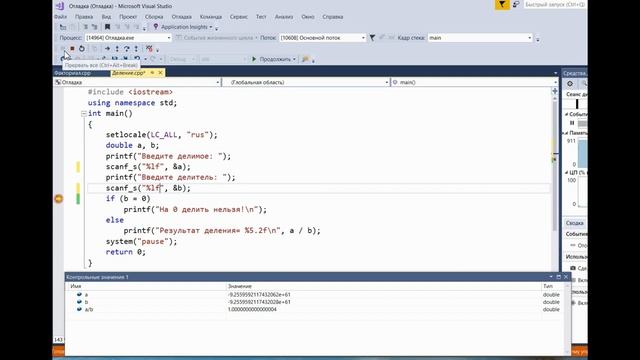Click the camera snapshot icon in Diagnostic panel

click(573, 268)
